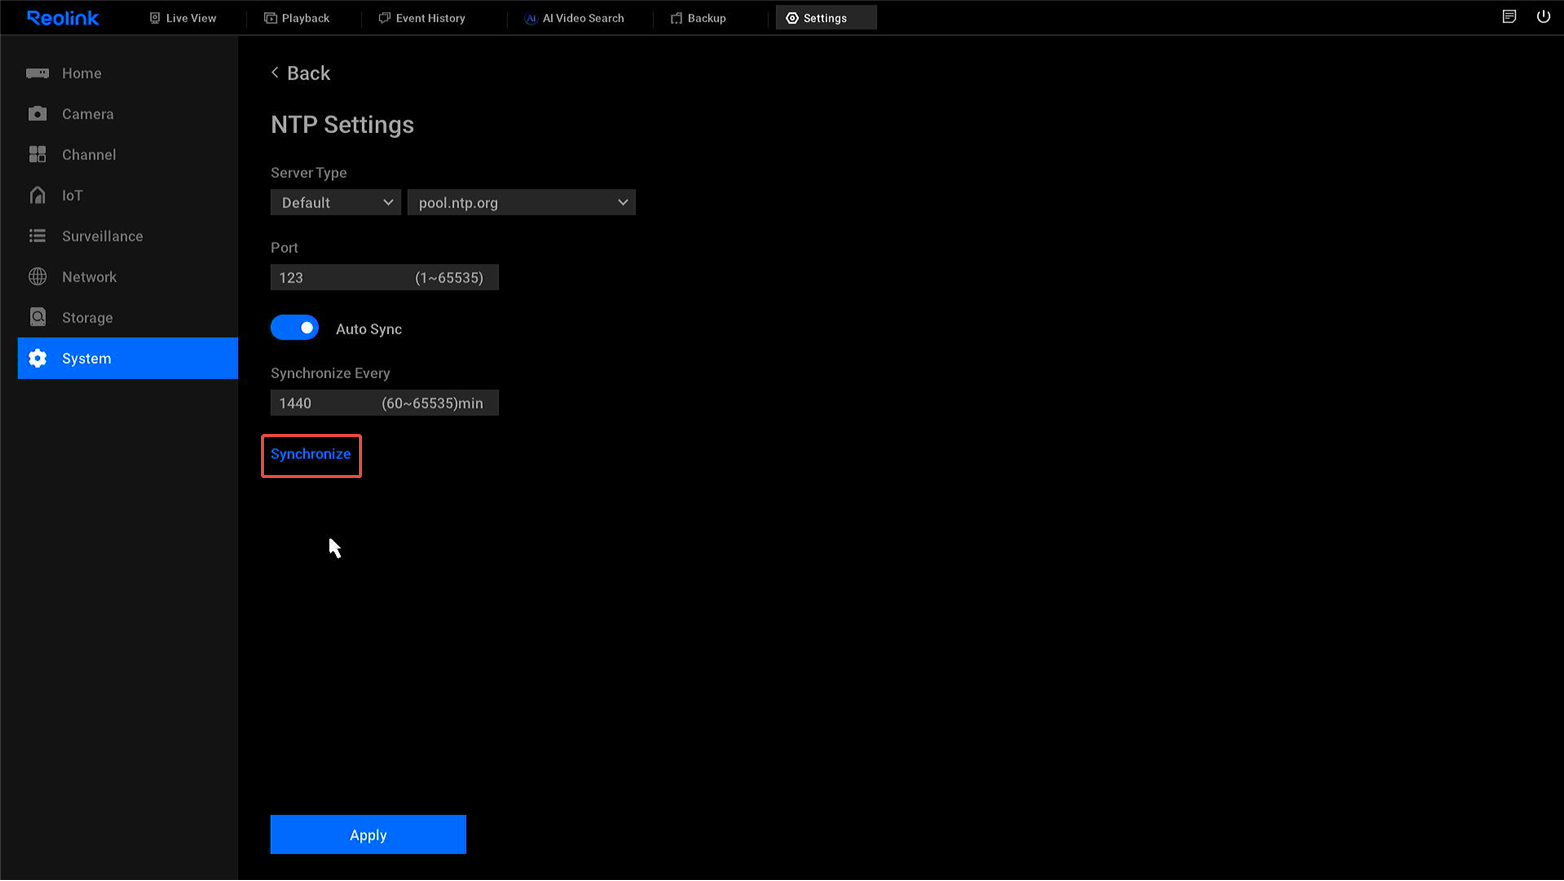Open Camera settings via camera icon
This screenshot has height=881, width=1564.
37,114
